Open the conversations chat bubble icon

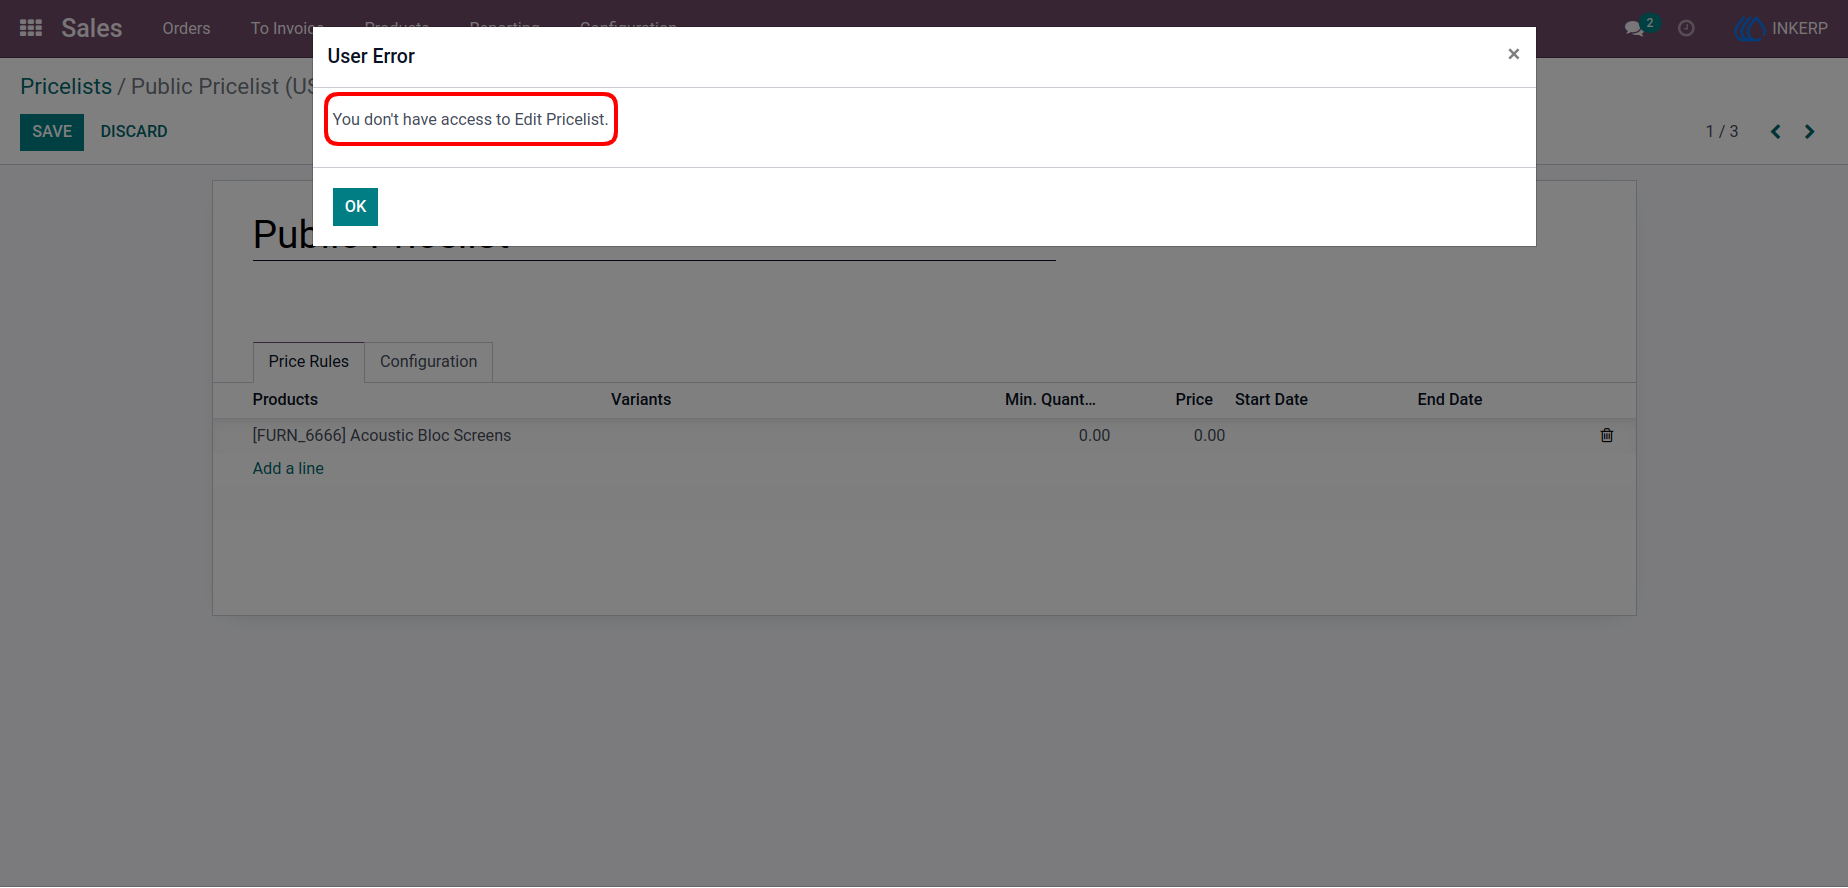[x=1635, y=28]
